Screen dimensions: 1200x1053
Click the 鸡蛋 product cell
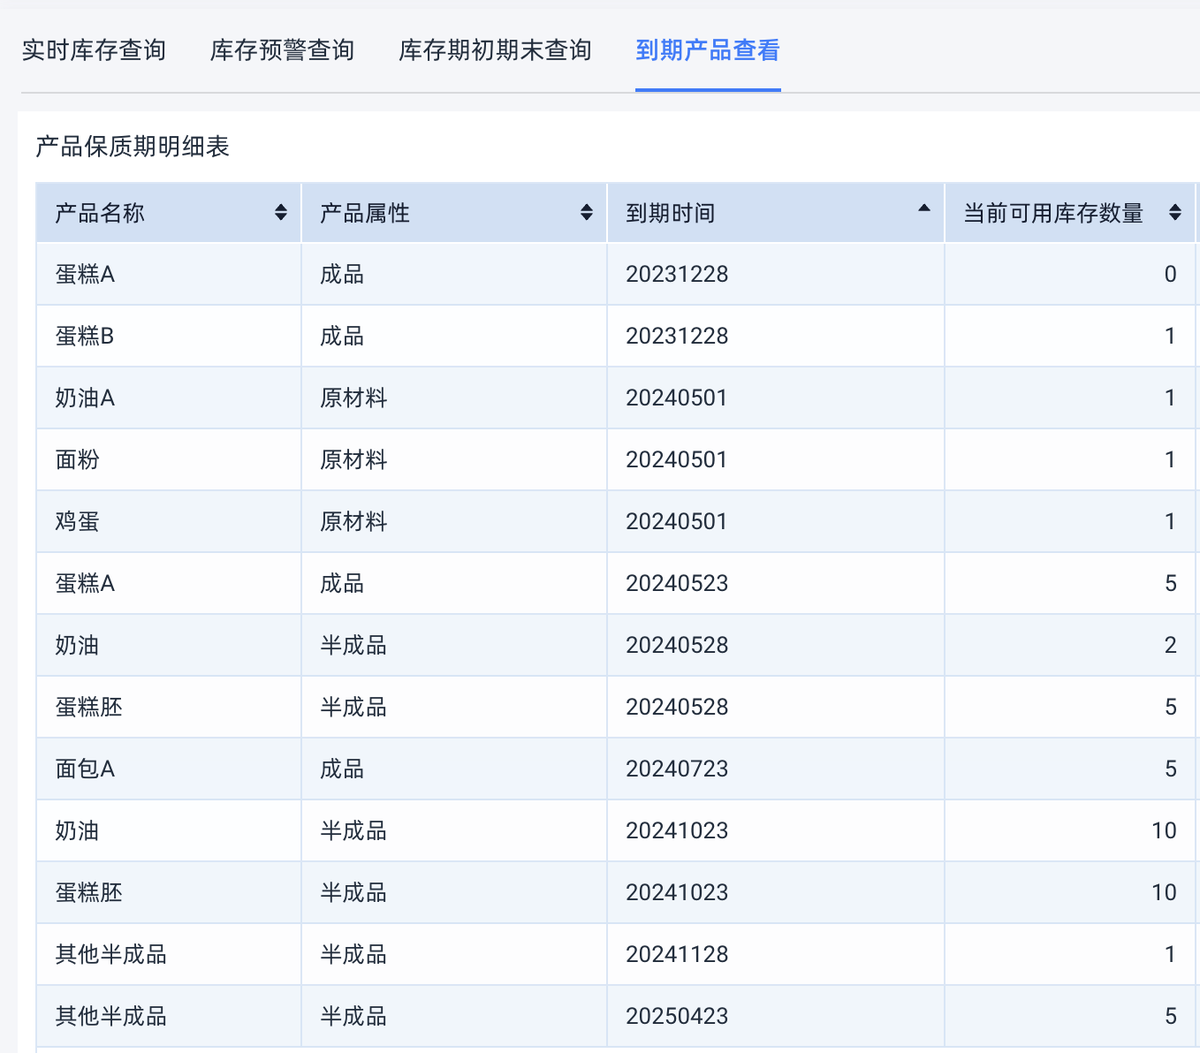click(x=77, y=522)
